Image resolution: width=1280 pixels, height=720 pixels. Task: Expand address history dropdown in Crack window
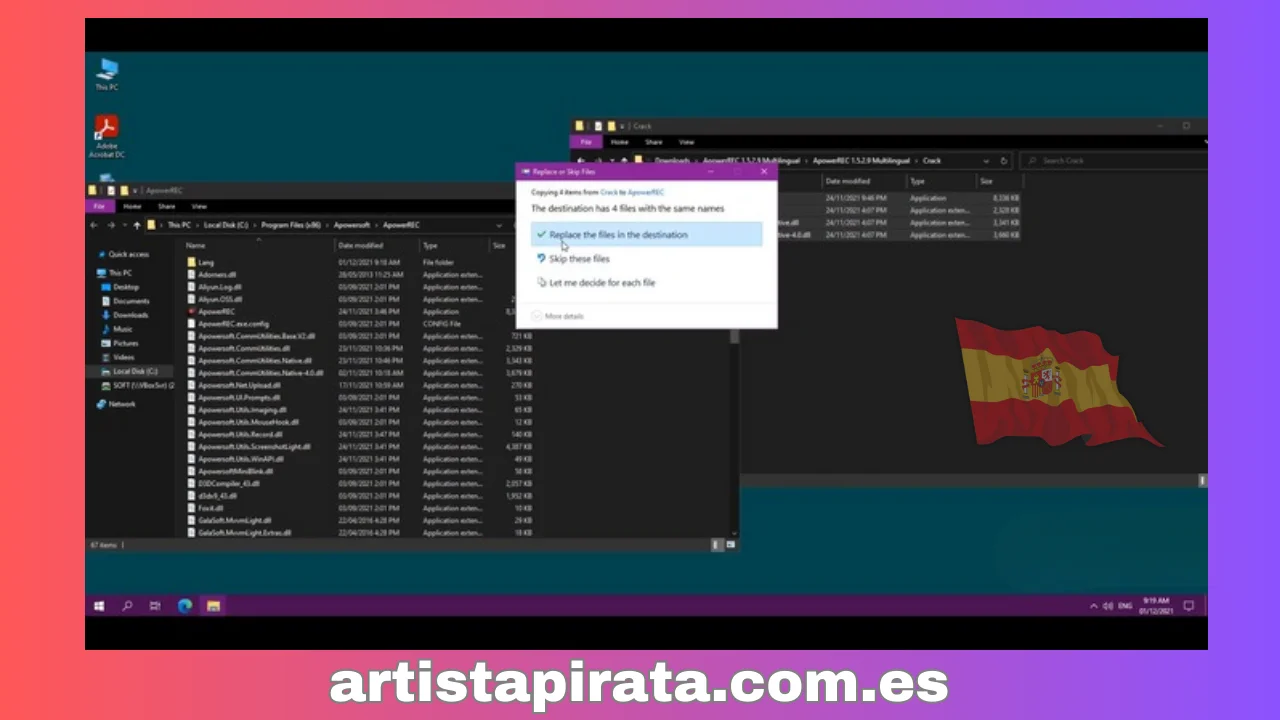tap(987, 160)
